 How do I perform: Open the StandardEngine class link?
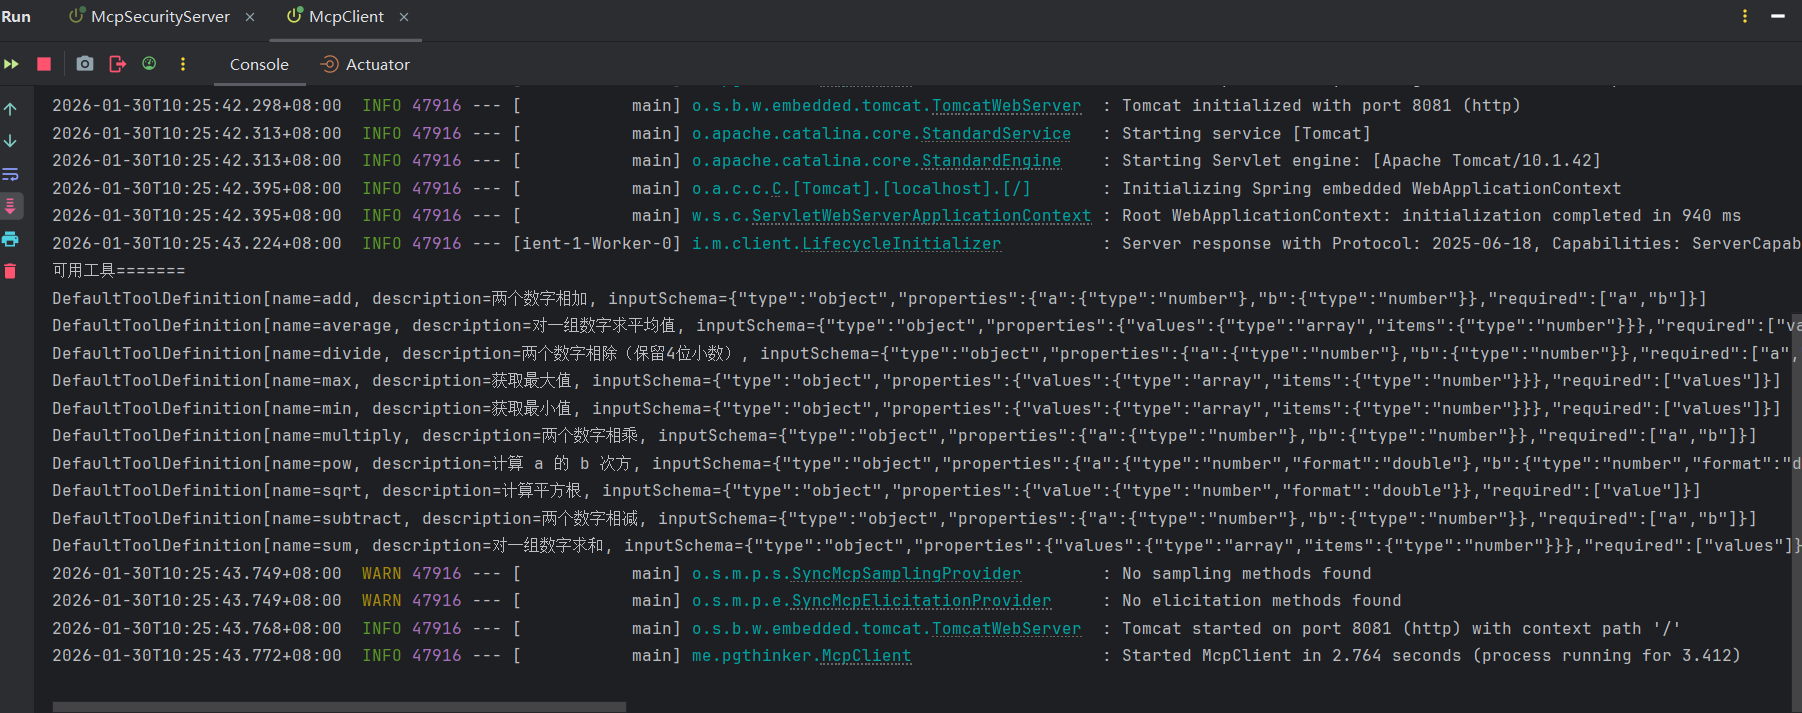[991, 161]
